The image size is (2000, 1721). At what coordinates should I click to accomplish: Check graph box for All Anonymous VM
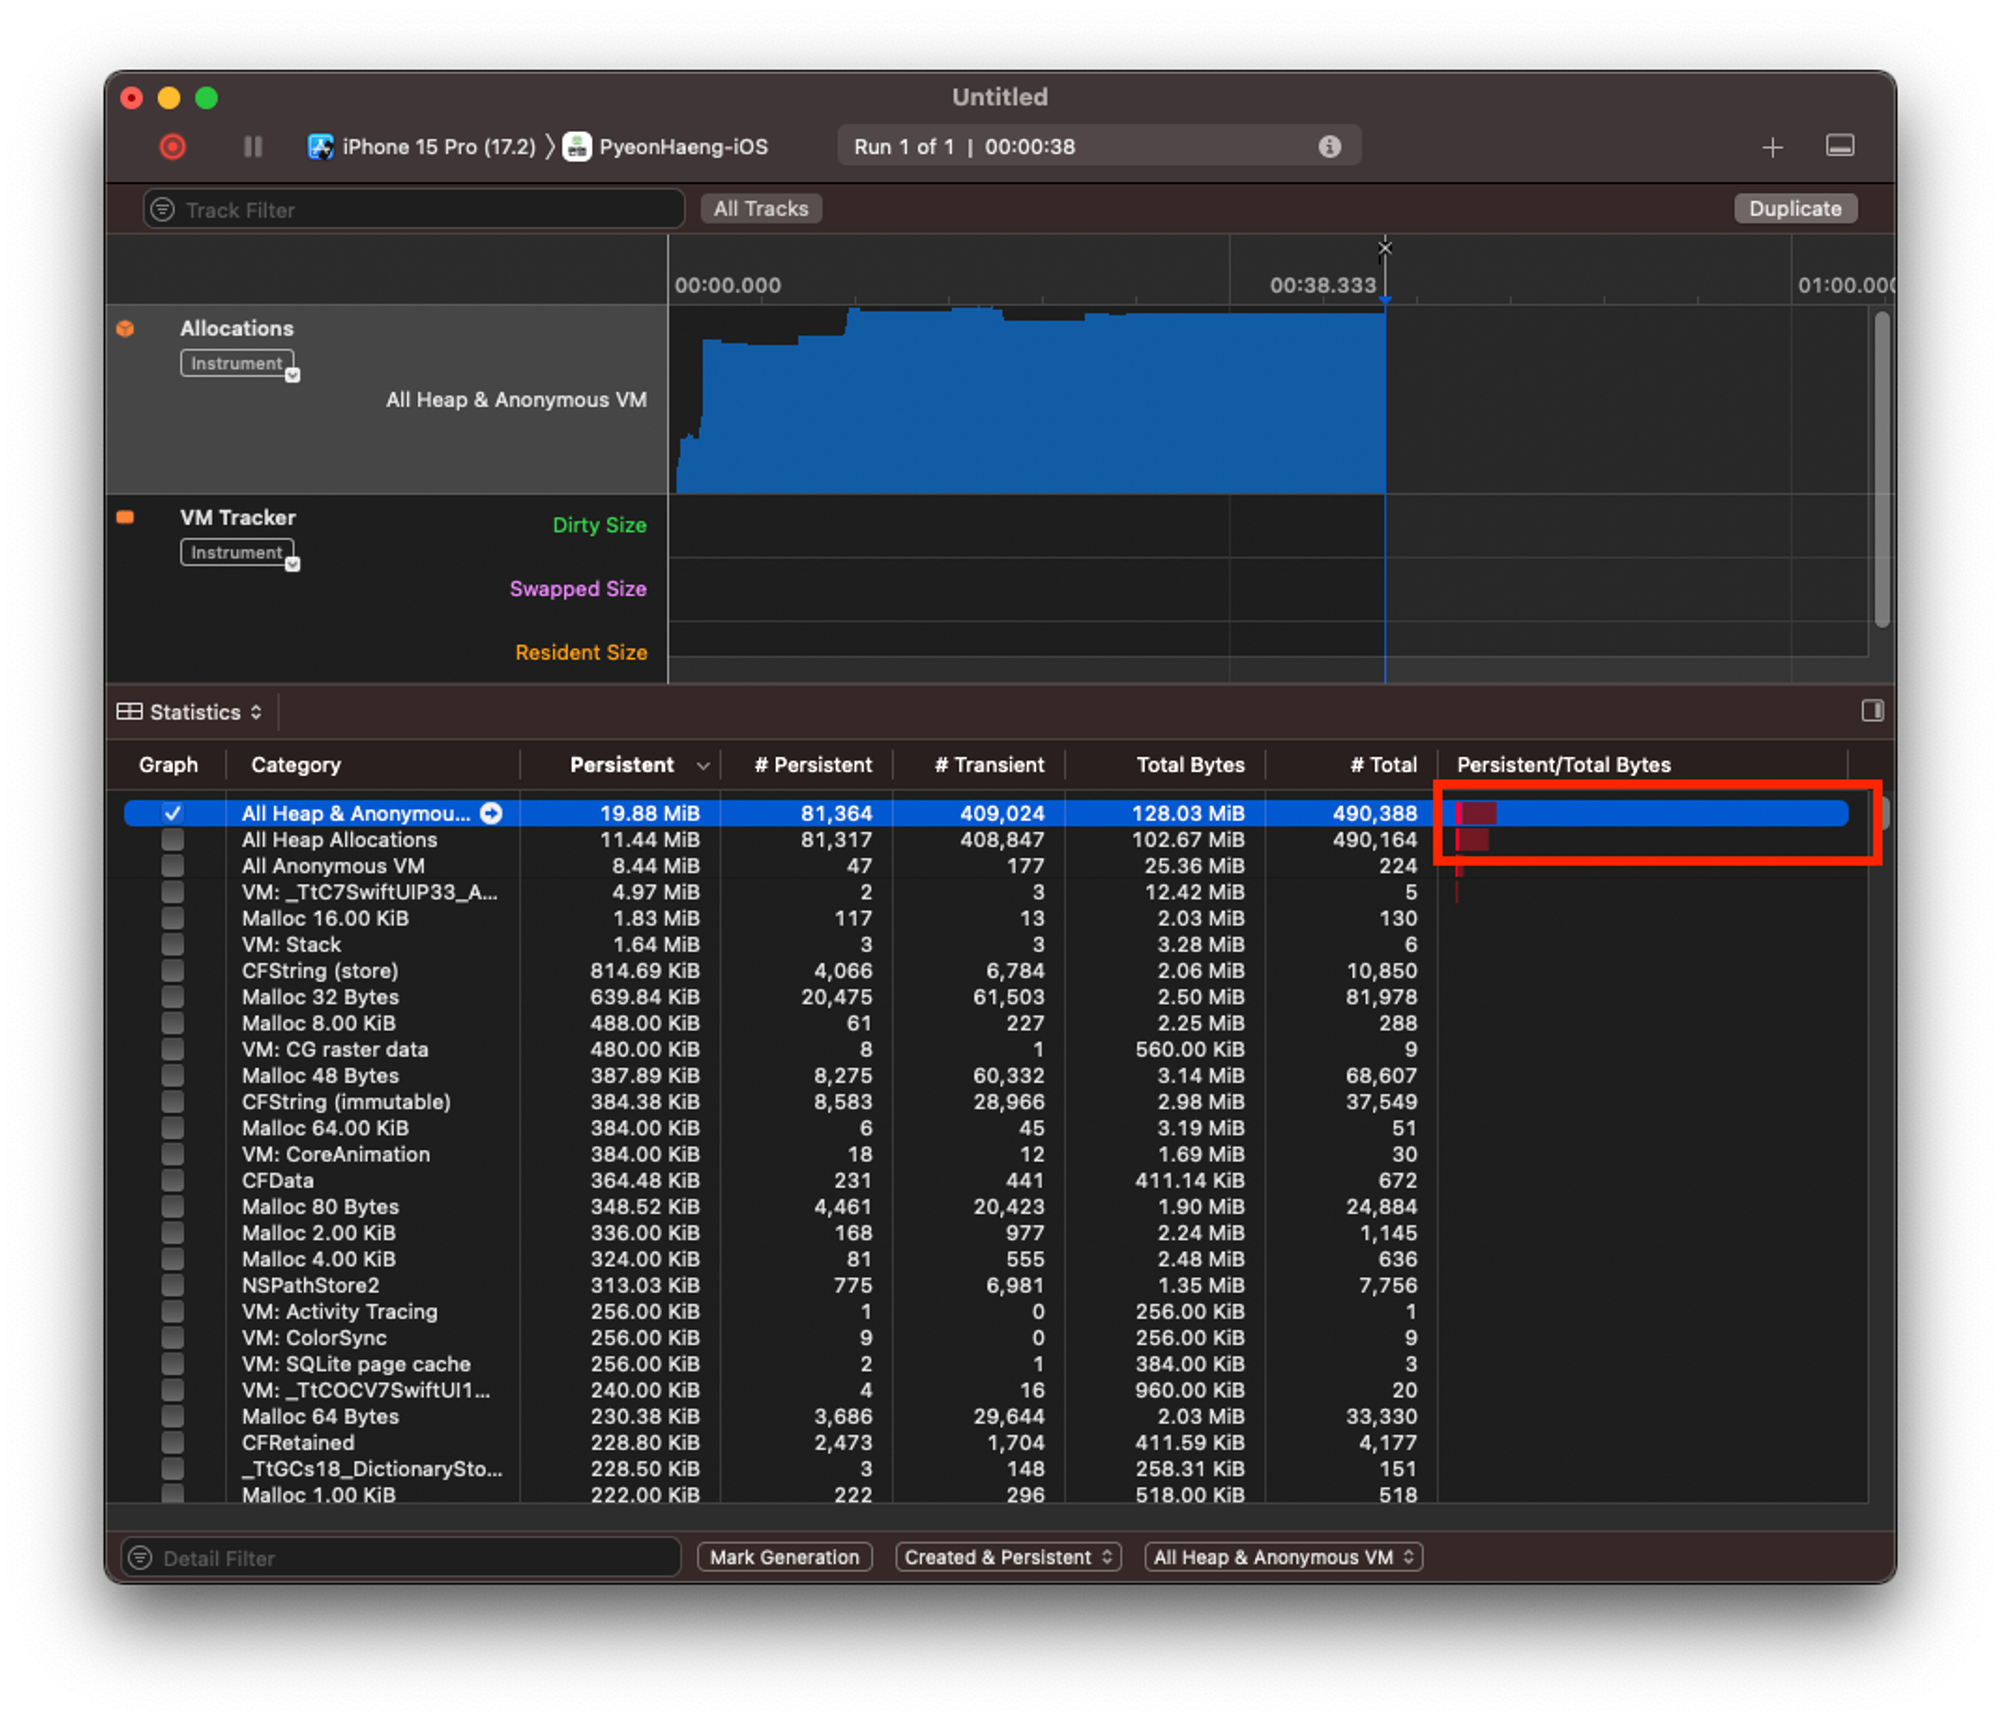(173, 866)
